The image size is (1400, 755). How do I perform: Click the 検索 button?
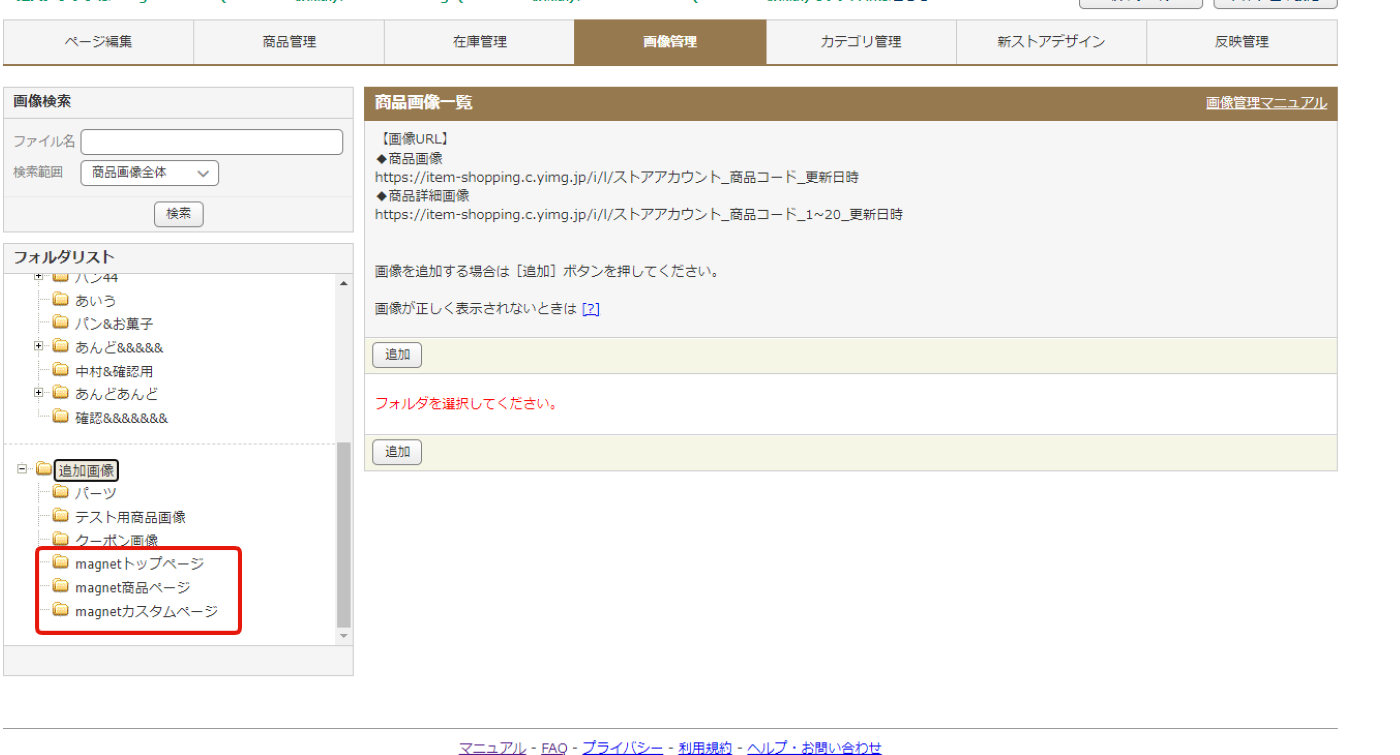(x=179, y=214)
